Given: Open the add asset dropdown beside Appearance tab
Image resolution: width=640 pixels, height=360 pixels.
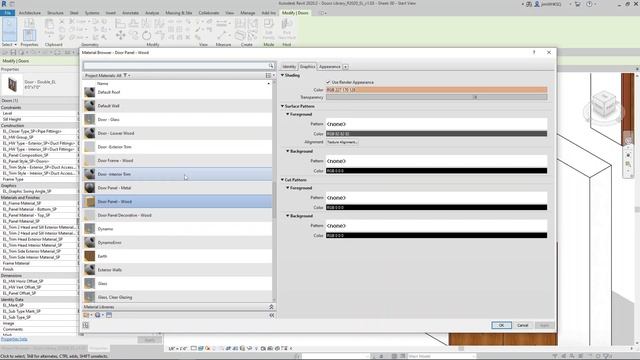Looking at the screenshot, I should click(345, 67).
